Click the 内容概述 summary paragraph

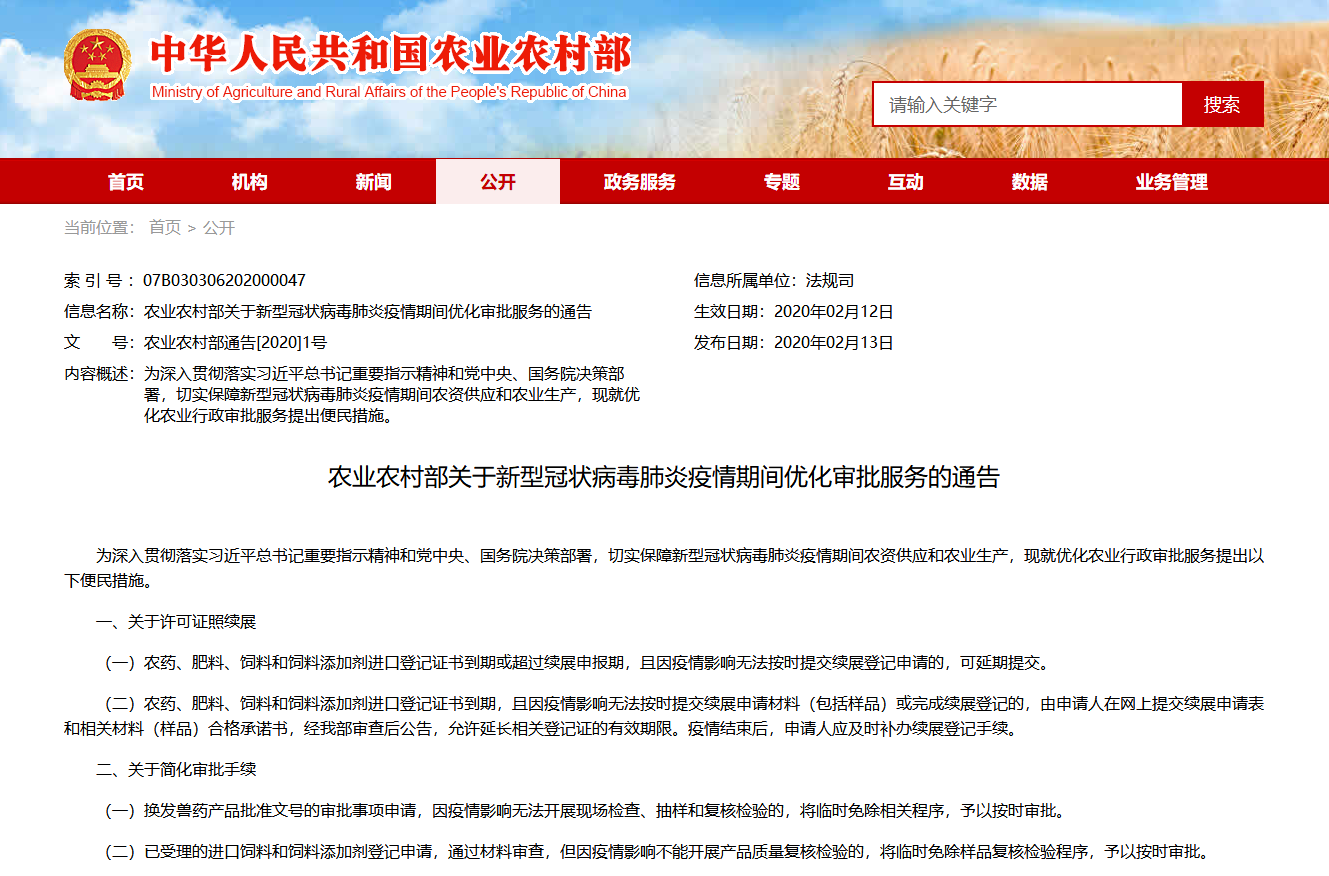tap(392, 394)
